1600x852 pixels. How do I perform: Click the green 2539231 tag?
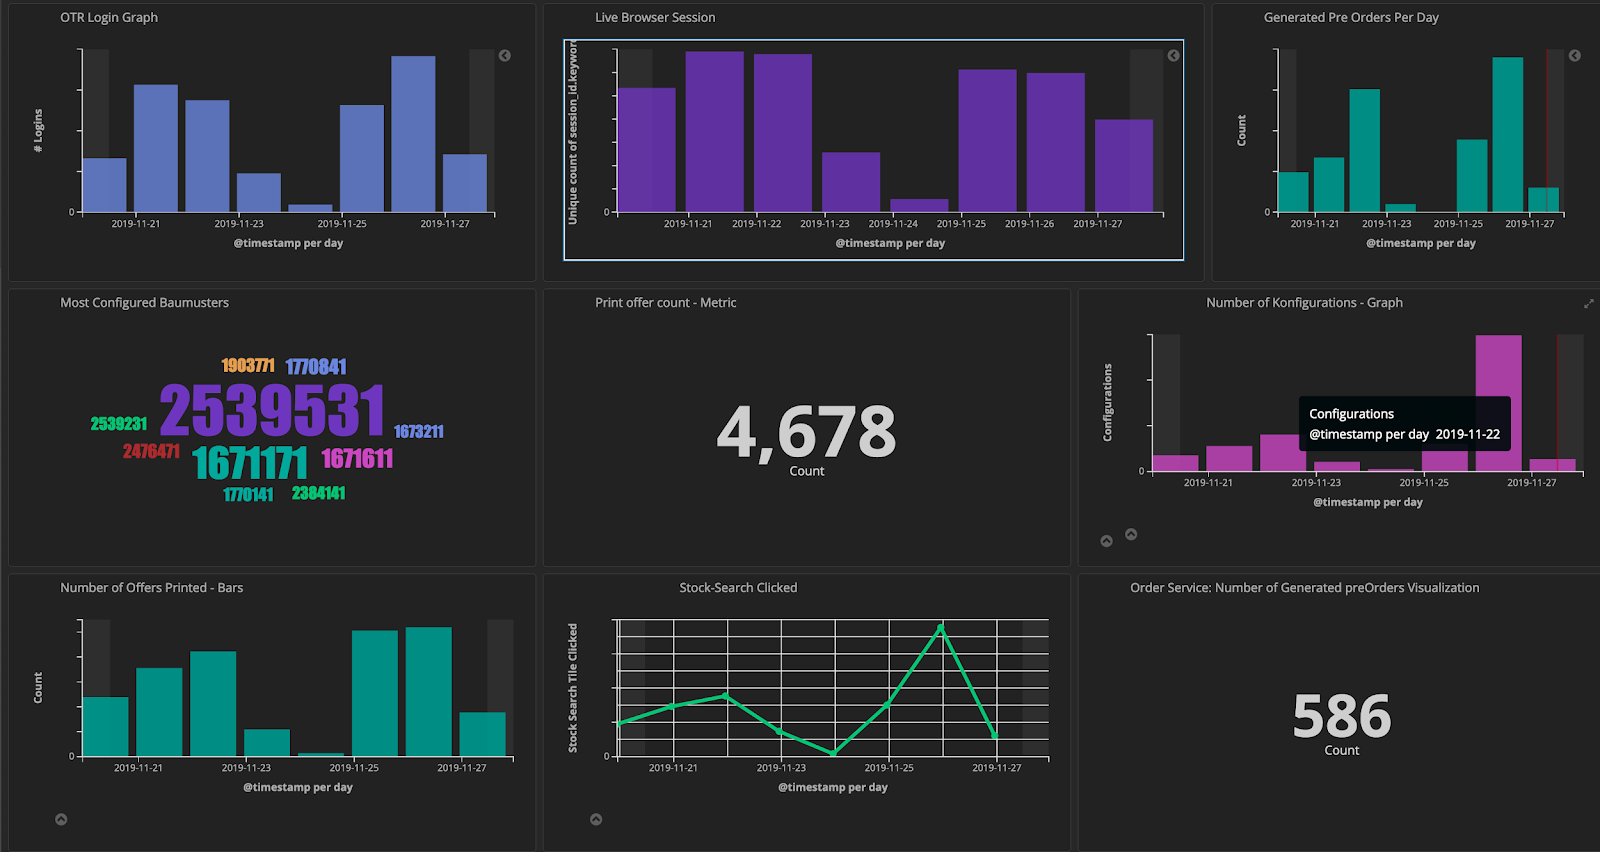coord(119,424)
